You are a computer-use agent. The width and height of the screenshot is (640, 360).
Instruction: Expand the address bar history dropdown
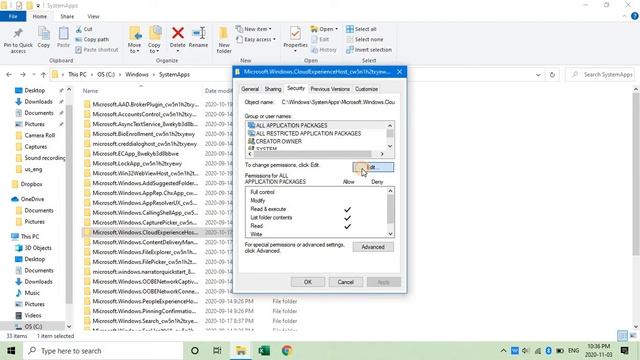point(538,75)
